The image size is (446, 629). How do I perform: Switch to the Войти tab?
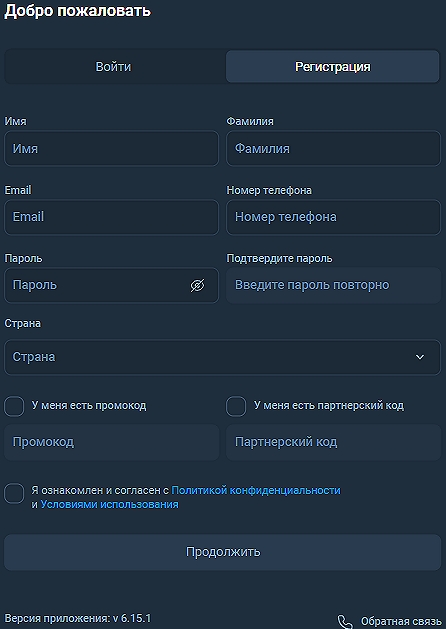[114, 67]
